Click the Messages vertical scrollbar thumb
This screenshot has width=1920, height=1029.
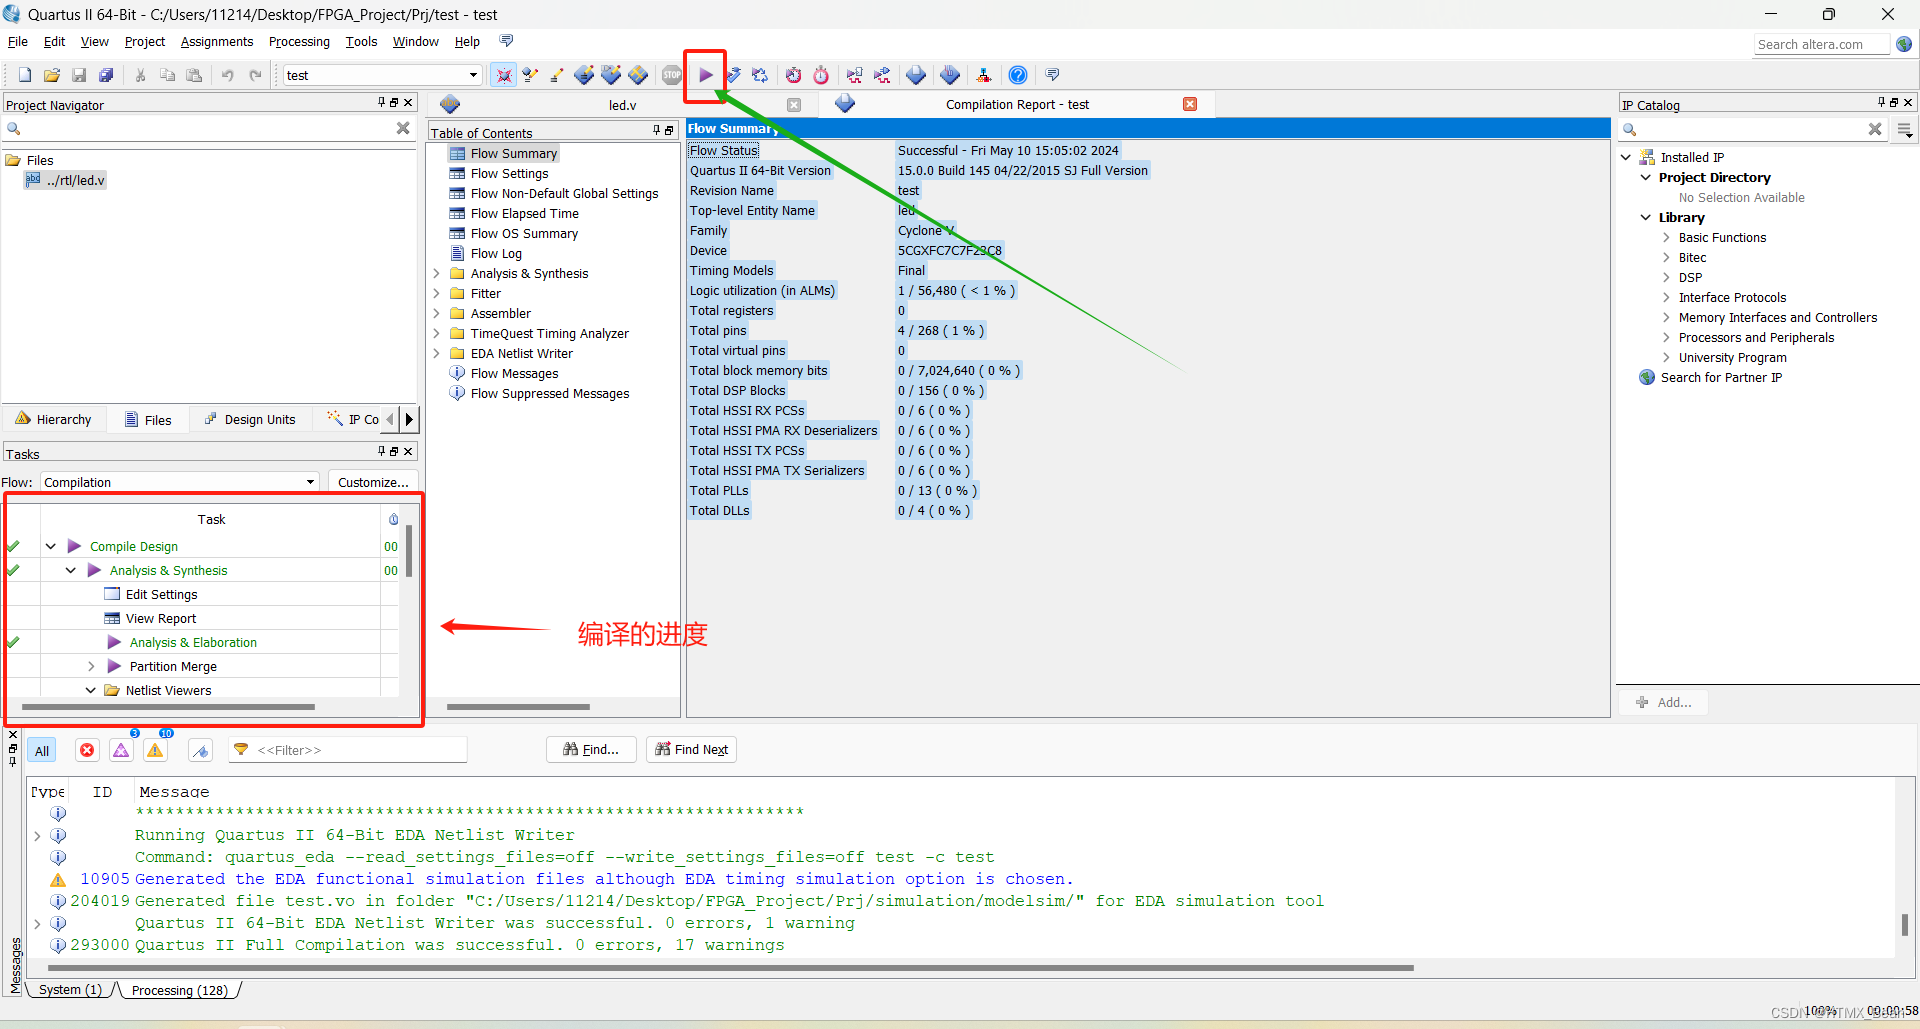[1904, 925]
